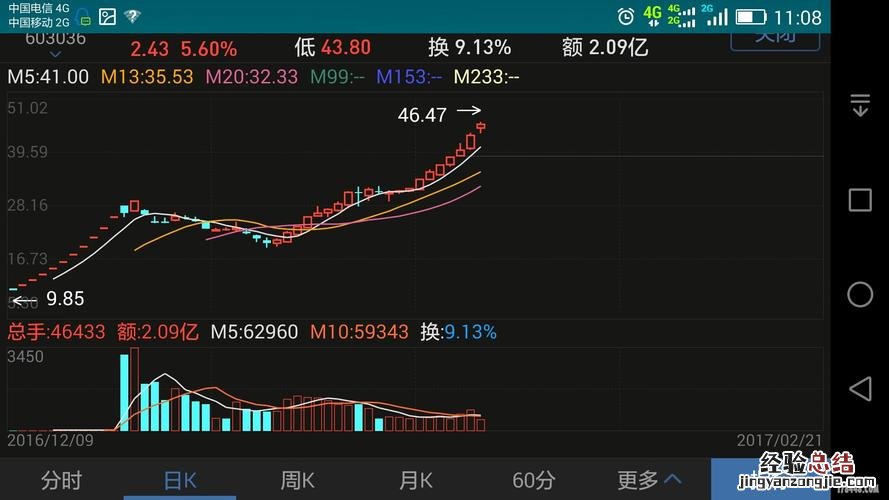Open the 60分 sixty-minute chart tab
The image size is (889, 500).
(534, 481)
